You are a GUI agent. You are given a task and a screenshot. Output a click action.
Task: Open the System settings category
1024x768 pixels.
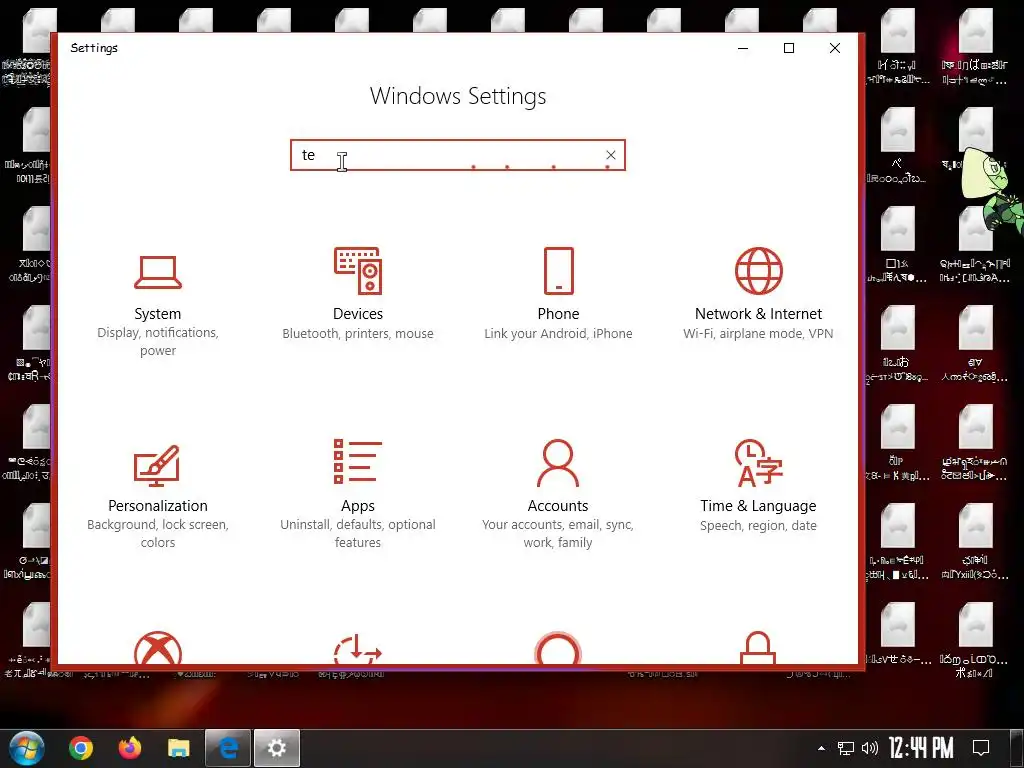click(x=157, y=306)
